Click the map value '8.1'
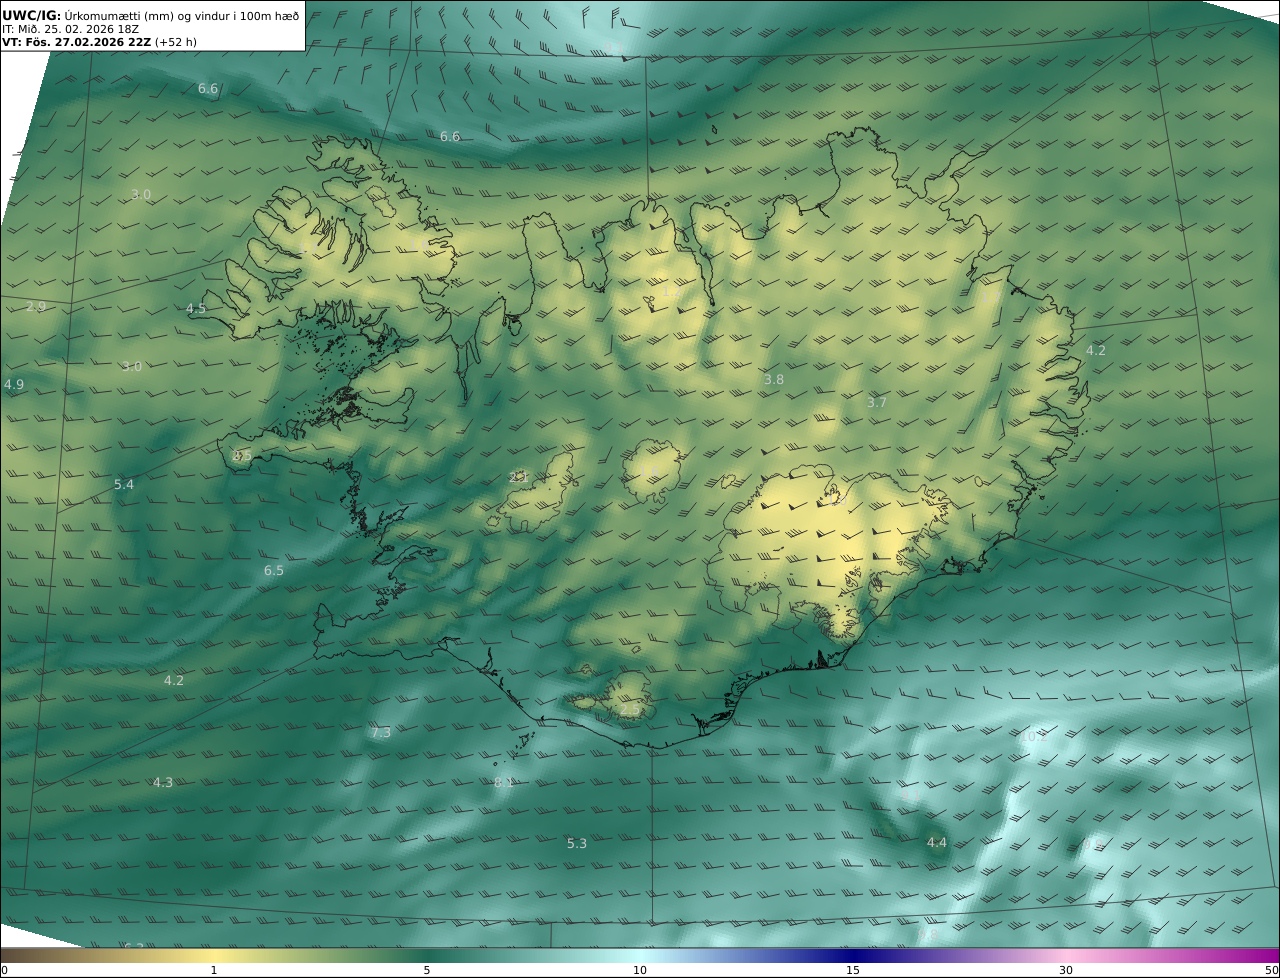 [504, 782]
